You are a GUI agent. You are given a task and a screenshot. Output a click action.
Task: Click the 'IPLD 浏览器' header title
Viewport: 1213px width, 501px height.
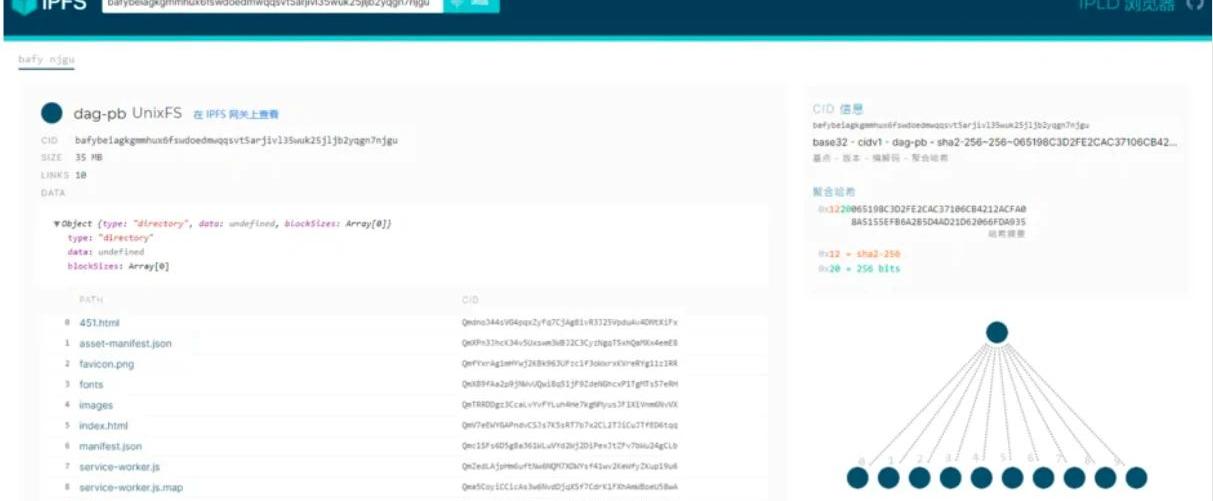[x=1128, y=5]
